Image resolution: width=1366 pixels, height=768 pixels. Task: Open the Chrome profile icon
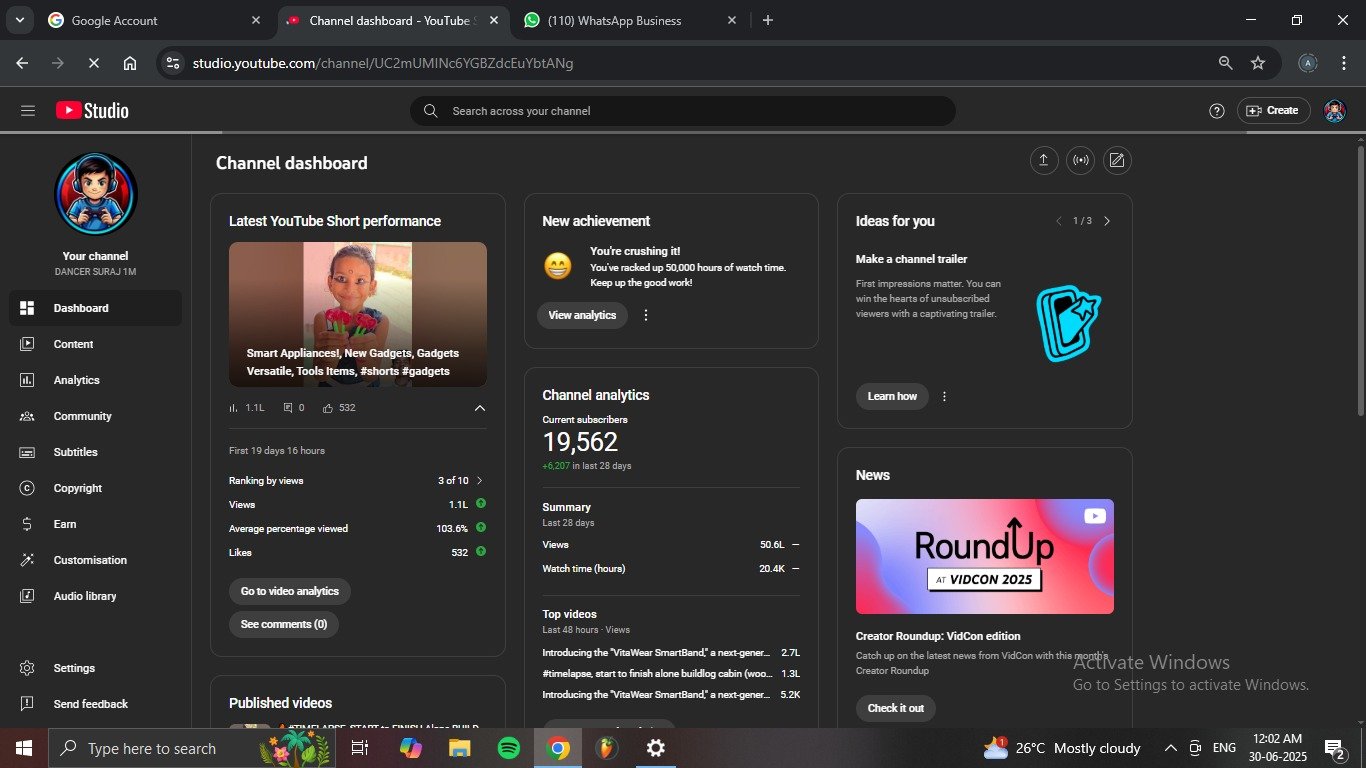click(x=1308, y=63)
